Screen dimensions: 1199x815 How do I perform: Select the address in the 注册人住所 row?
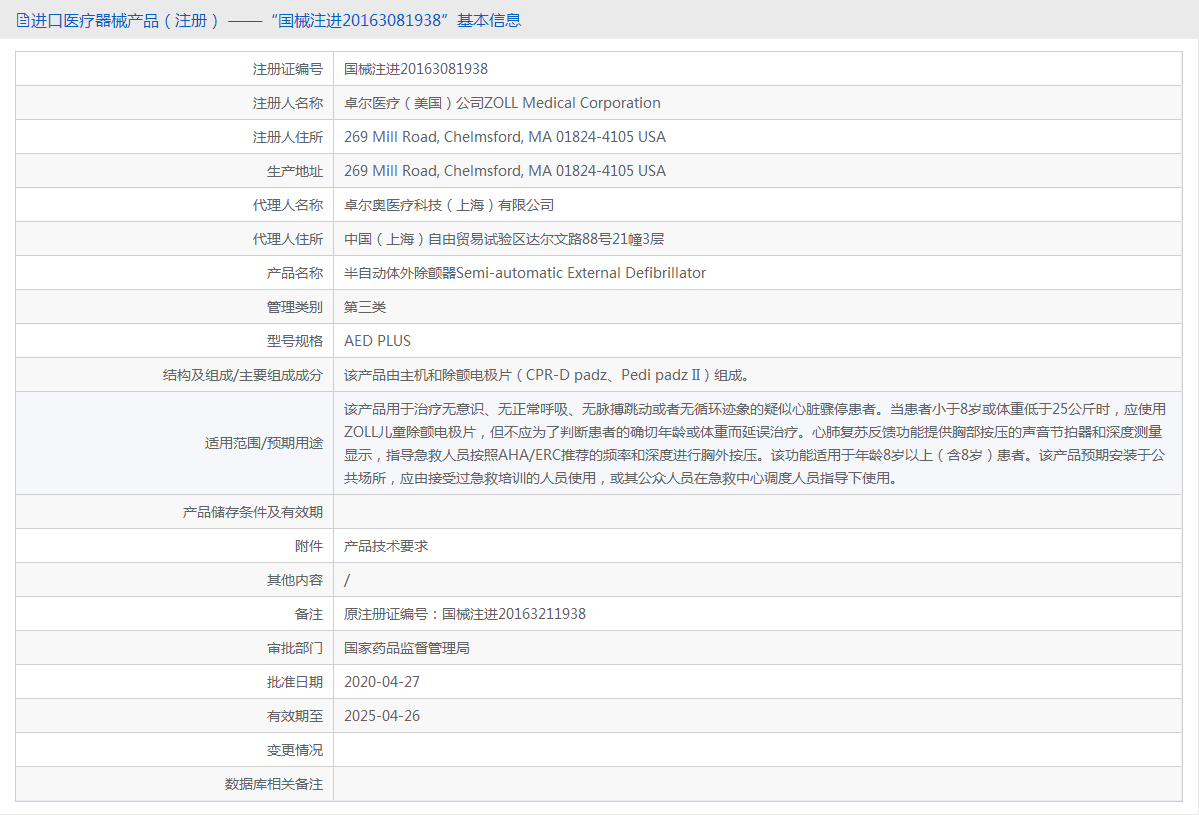point(505,137)
